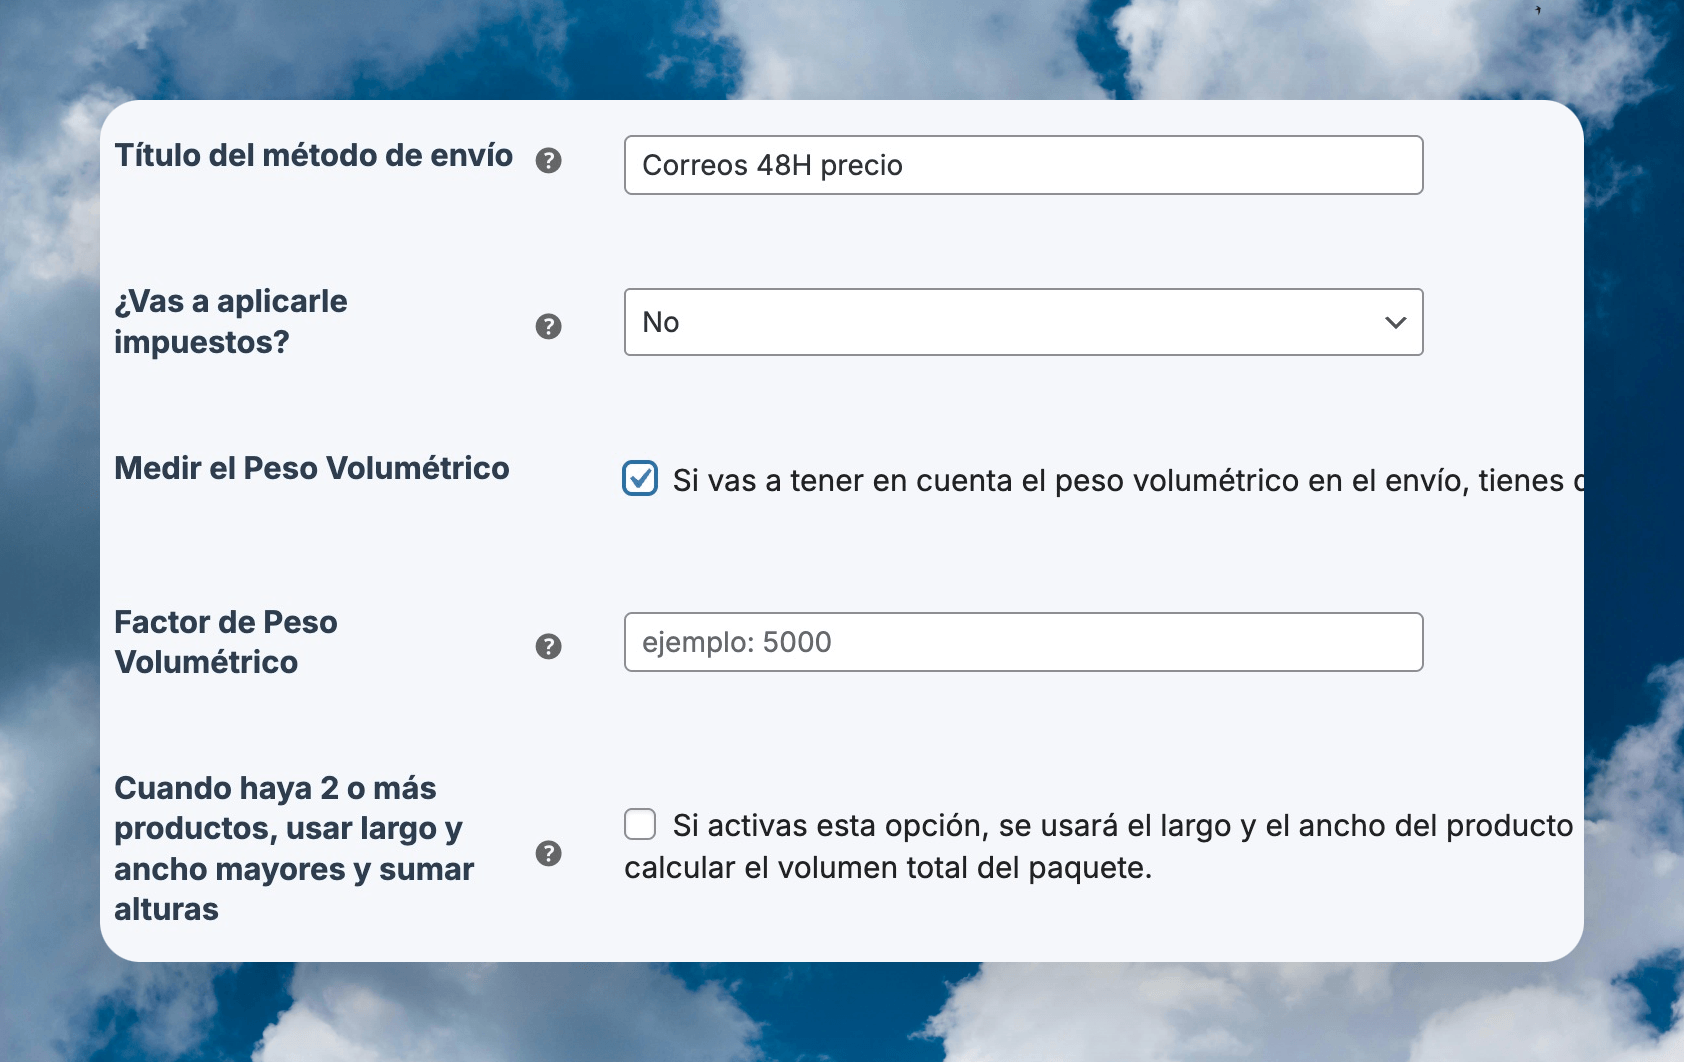
Task: Open the impuestos dropdown showing 'No'
Action: [x=1022, y=322]
